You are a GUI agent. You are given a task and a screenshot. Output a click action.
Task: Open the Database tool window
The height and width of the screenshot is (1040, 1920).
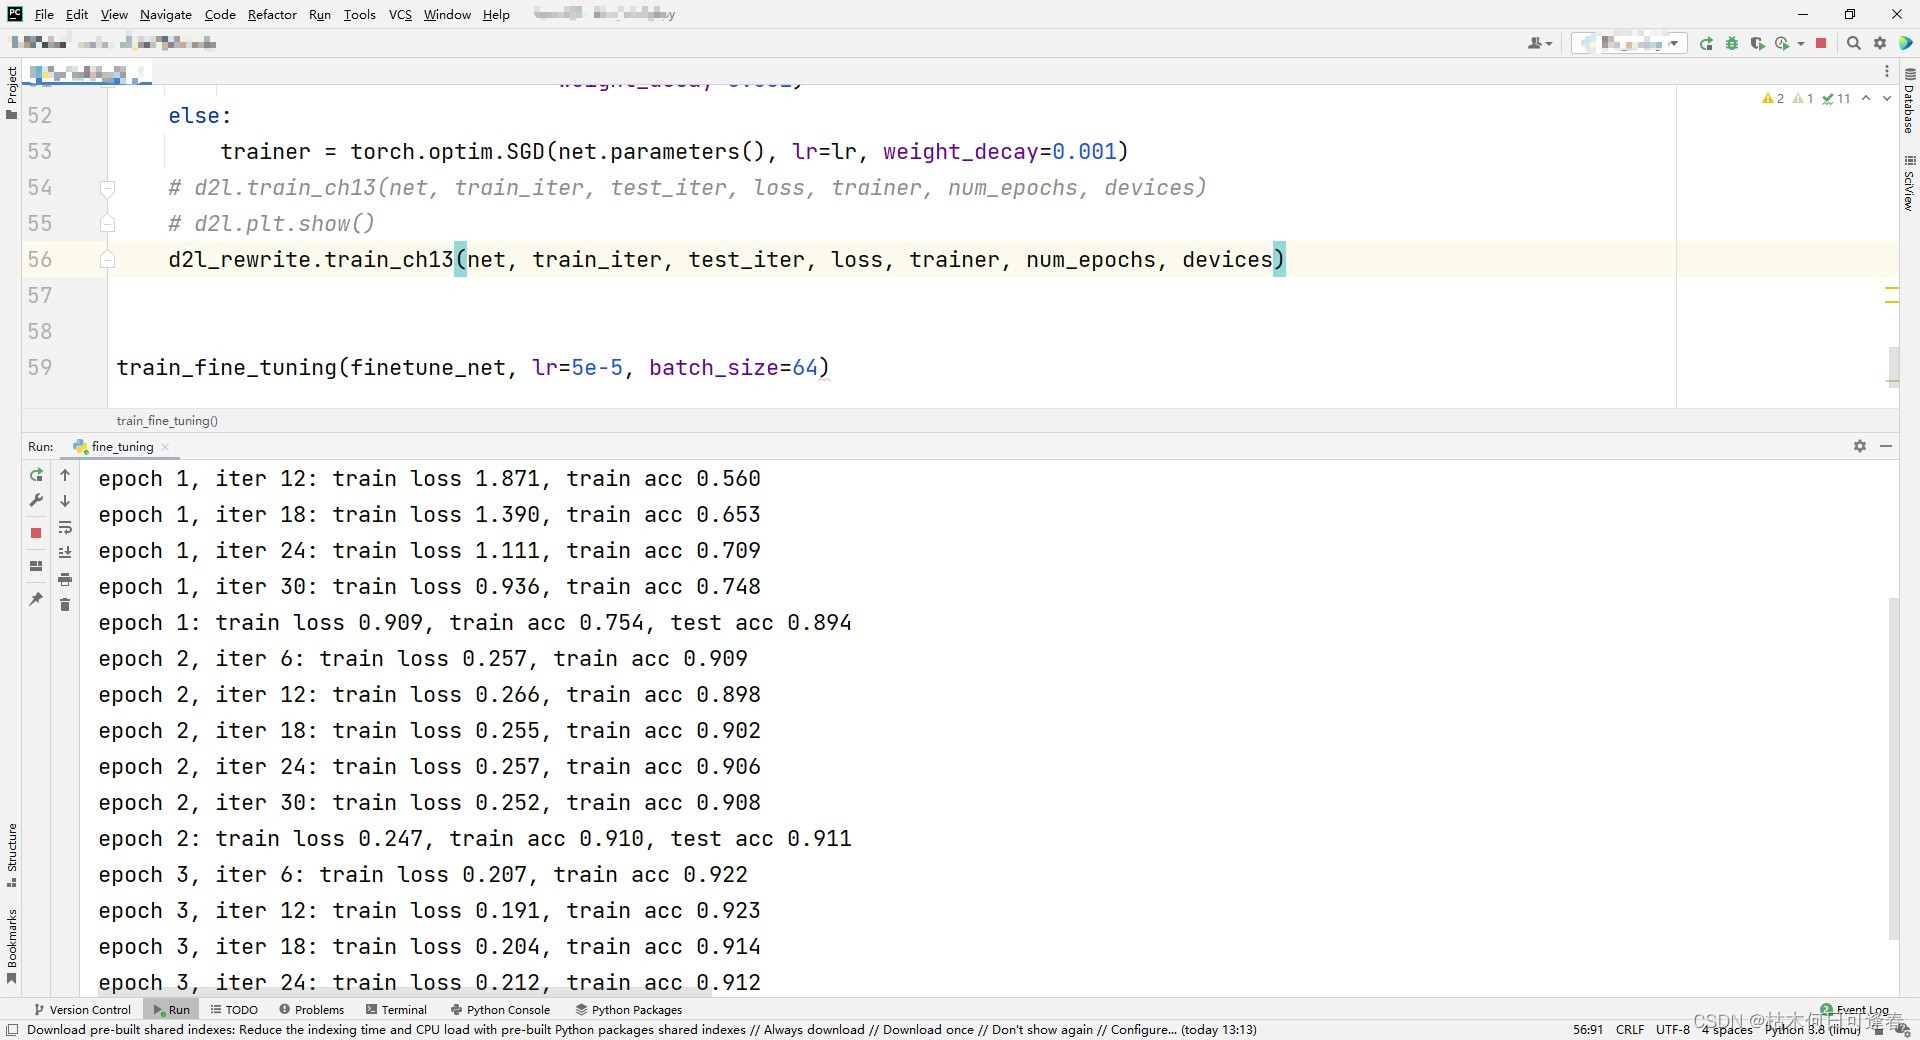click(1909, 101)
